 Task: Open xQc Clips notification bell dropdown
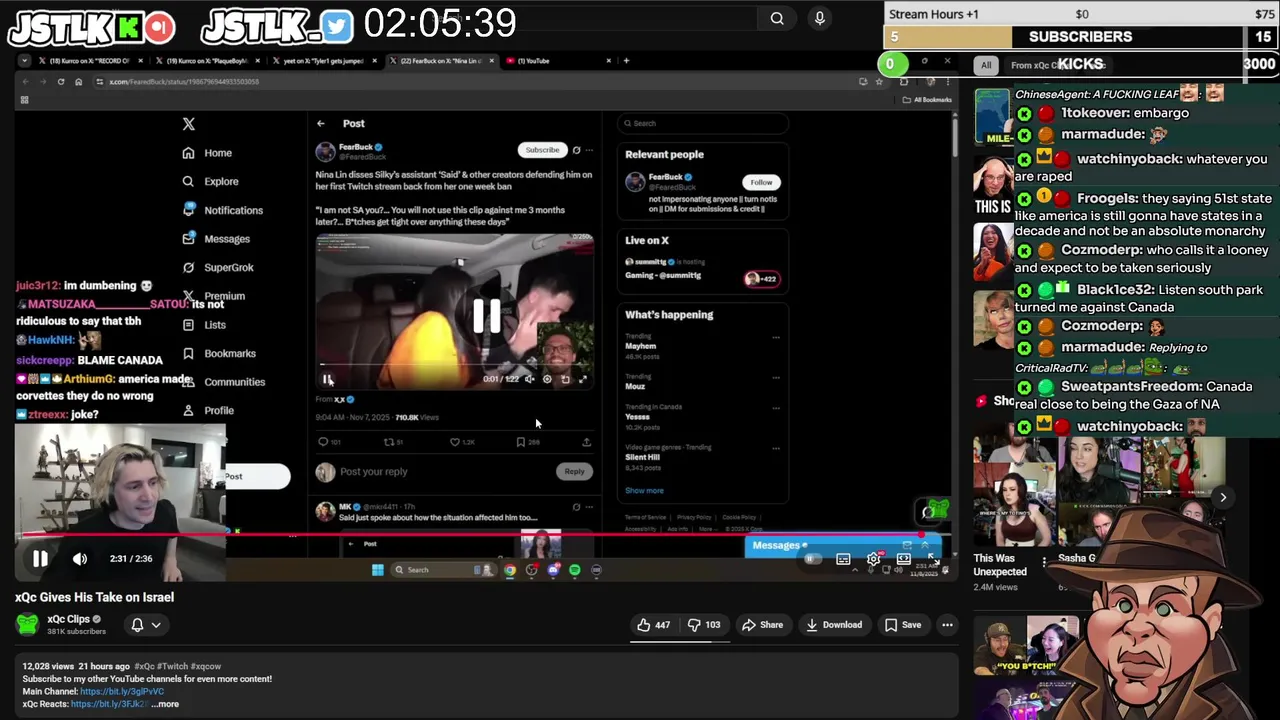tap(146, 625)
